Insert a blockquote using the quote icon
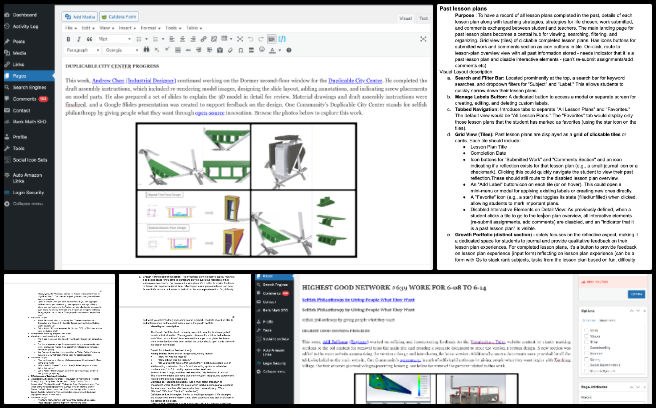 point(89,39)
